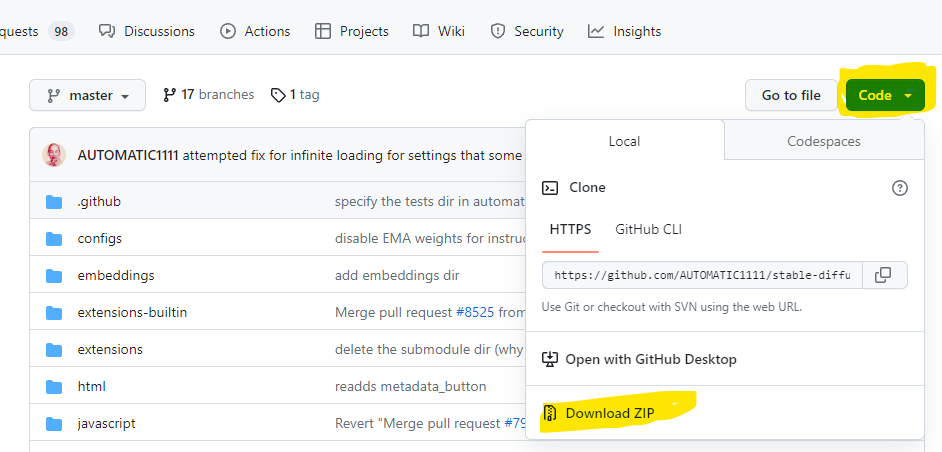This screenshot has height=452, width=942.
Task: Click the branches fork icon next to 17
Action: click(169, 95)
